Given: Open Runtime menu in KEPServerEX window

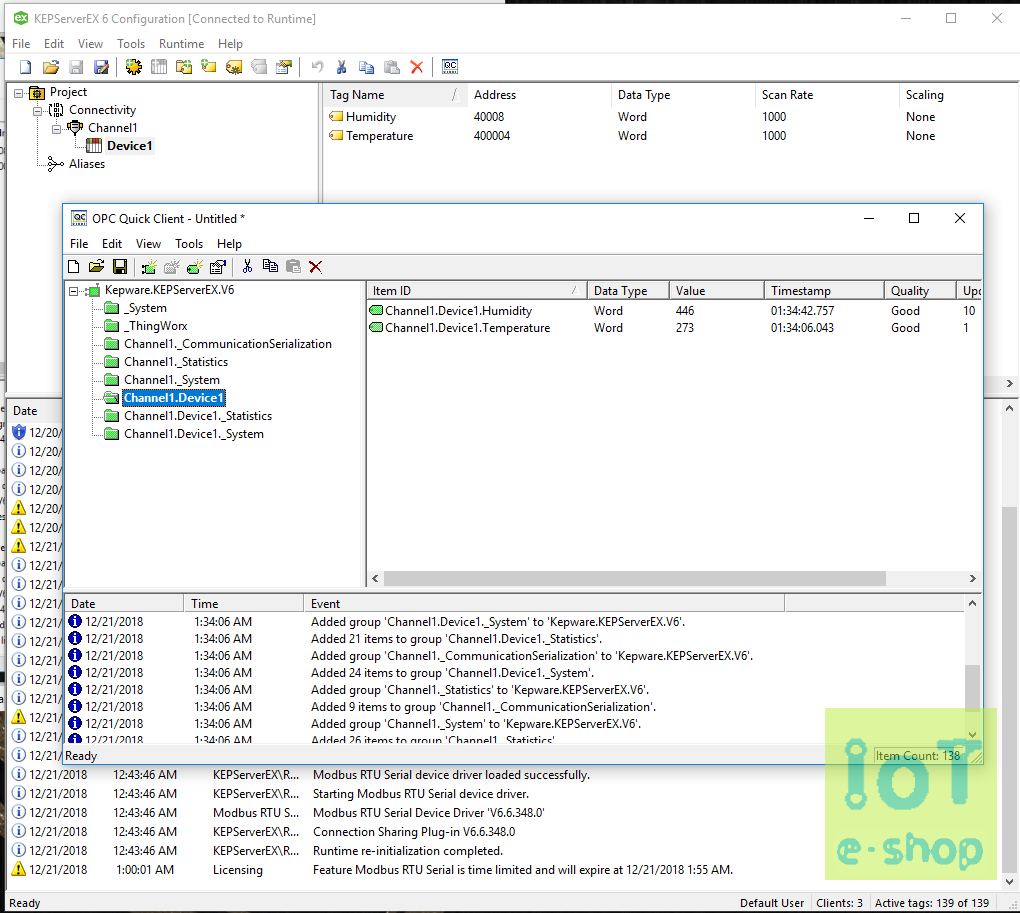Looking at the screenshot, I should (181, 44).
